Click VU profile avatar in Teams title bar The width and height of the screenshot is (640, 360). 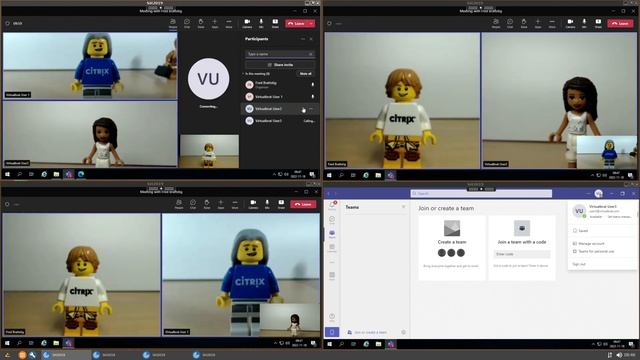pyautogui.click(x=599, y=193)
